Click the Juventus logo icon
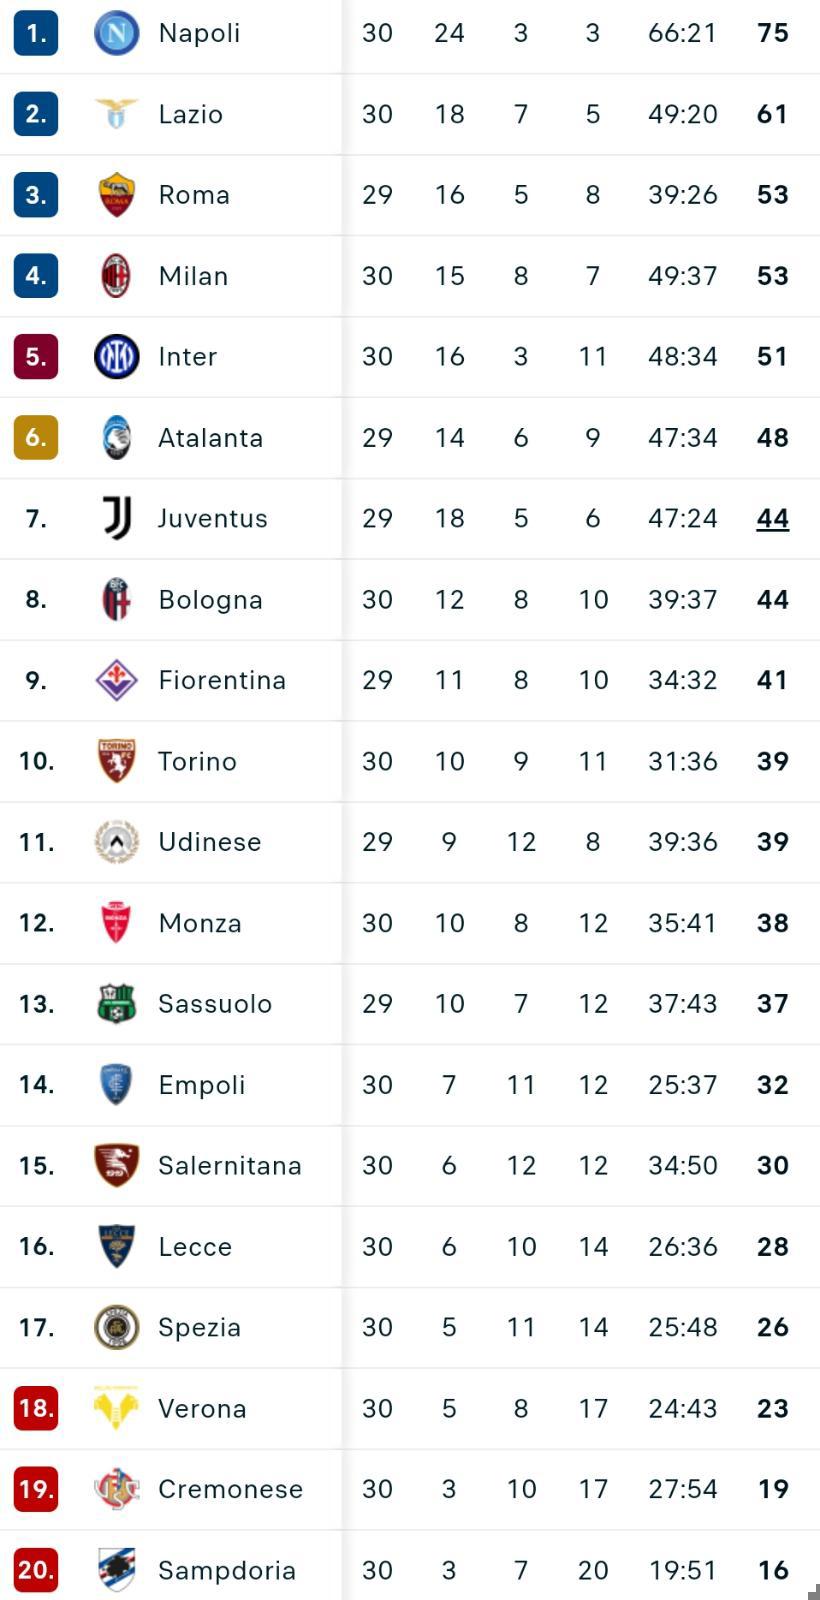Screen dimensions: 820x1600 point(116,518)
